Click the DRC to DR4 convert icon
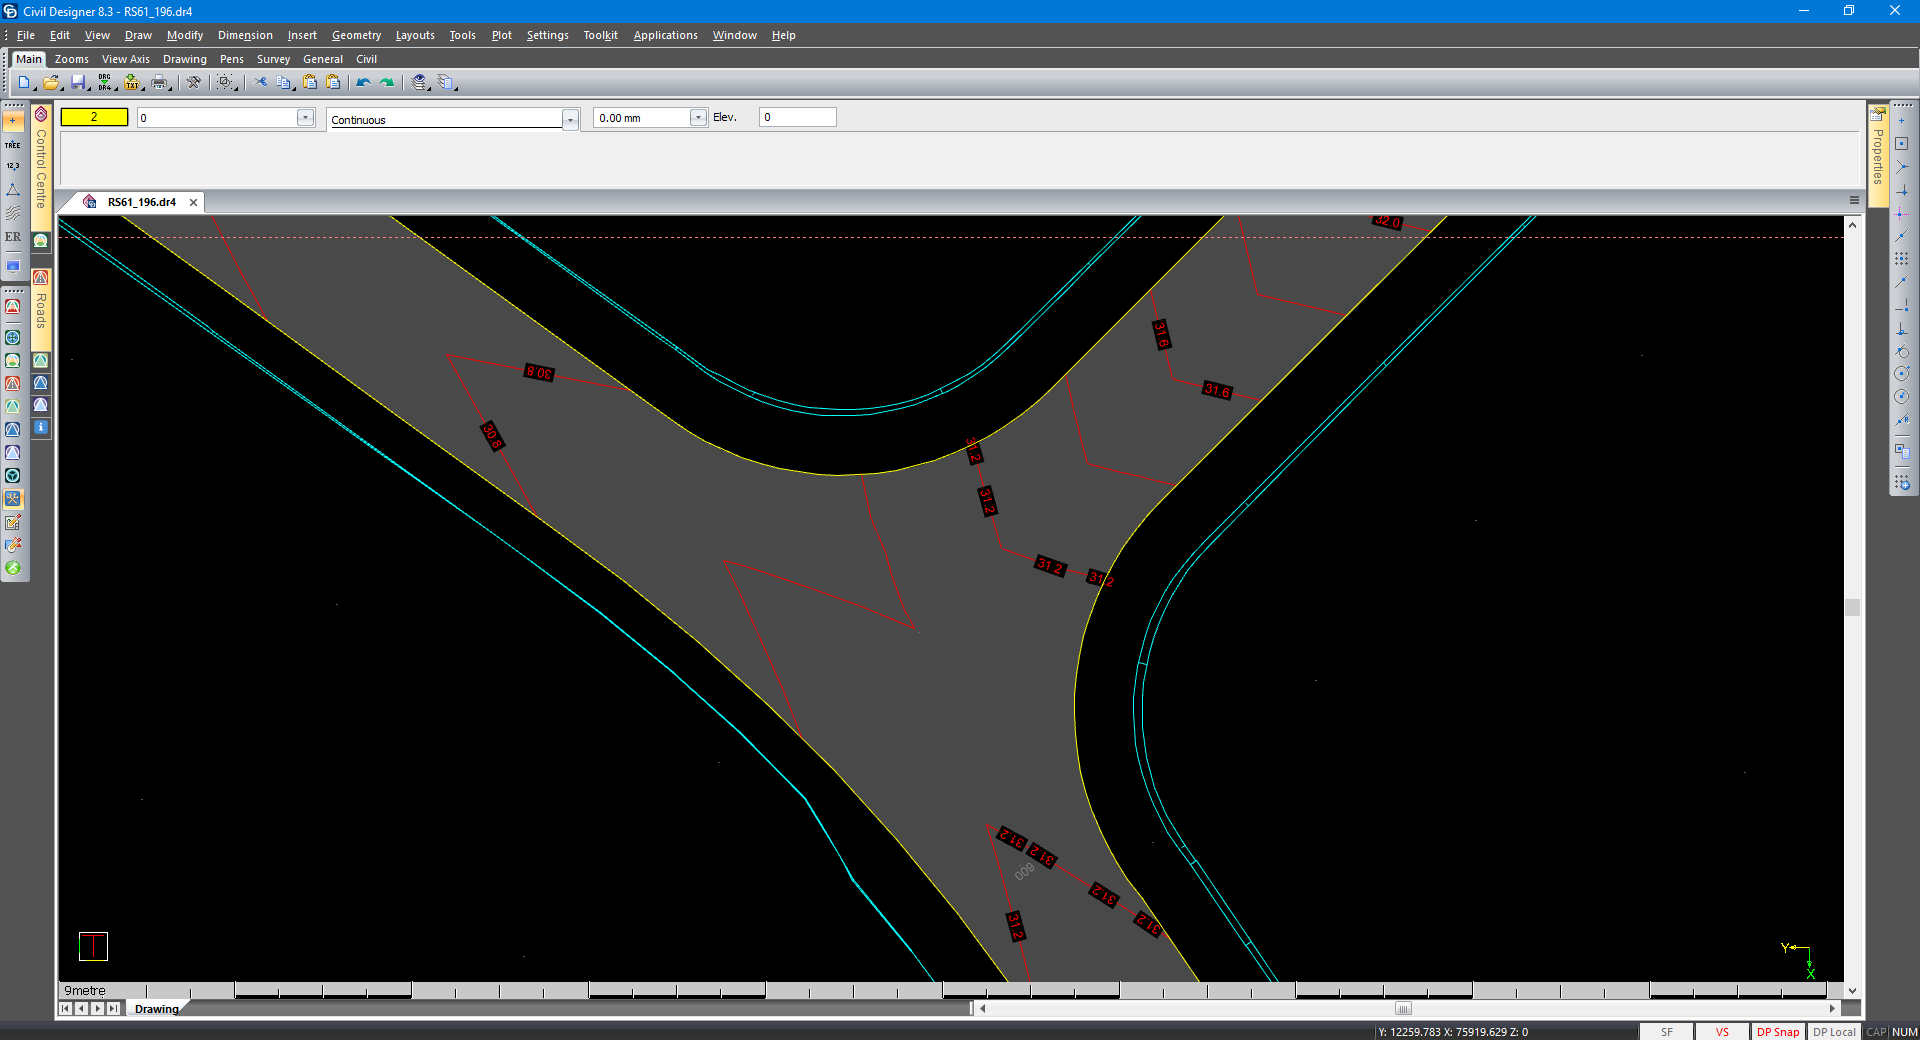This screenshot has width=1920, height=1040. coord(105,83)
